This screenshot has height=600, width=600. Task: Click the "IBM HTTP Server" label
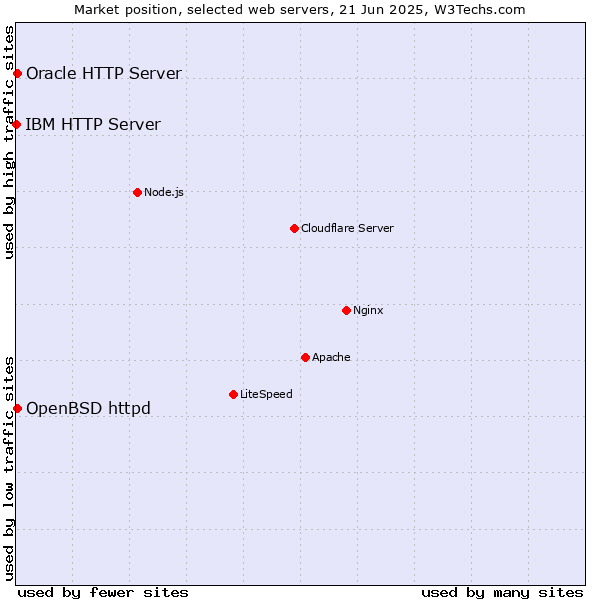[93, 124]
